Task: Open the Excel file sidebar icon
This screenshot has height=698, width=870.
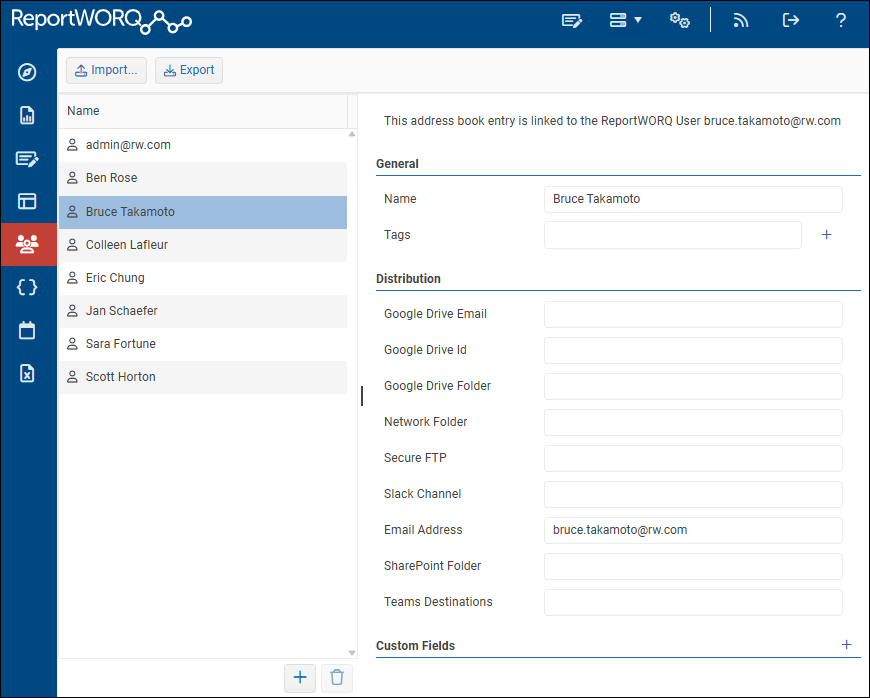Action: 27,373
